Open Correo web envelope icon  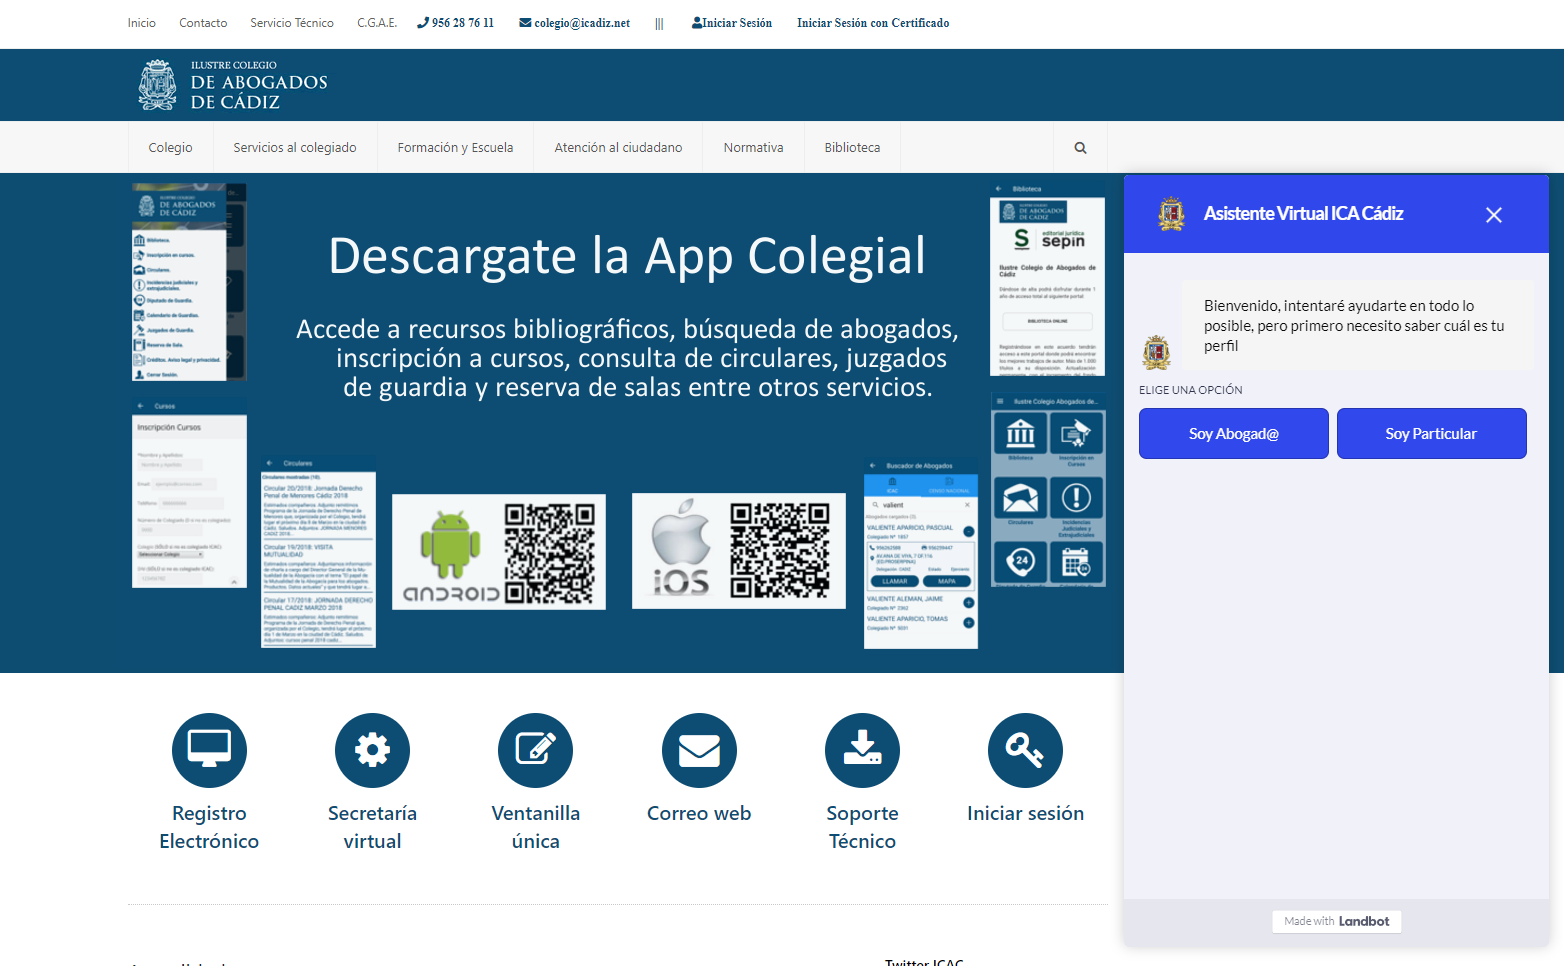coord(699,750)
